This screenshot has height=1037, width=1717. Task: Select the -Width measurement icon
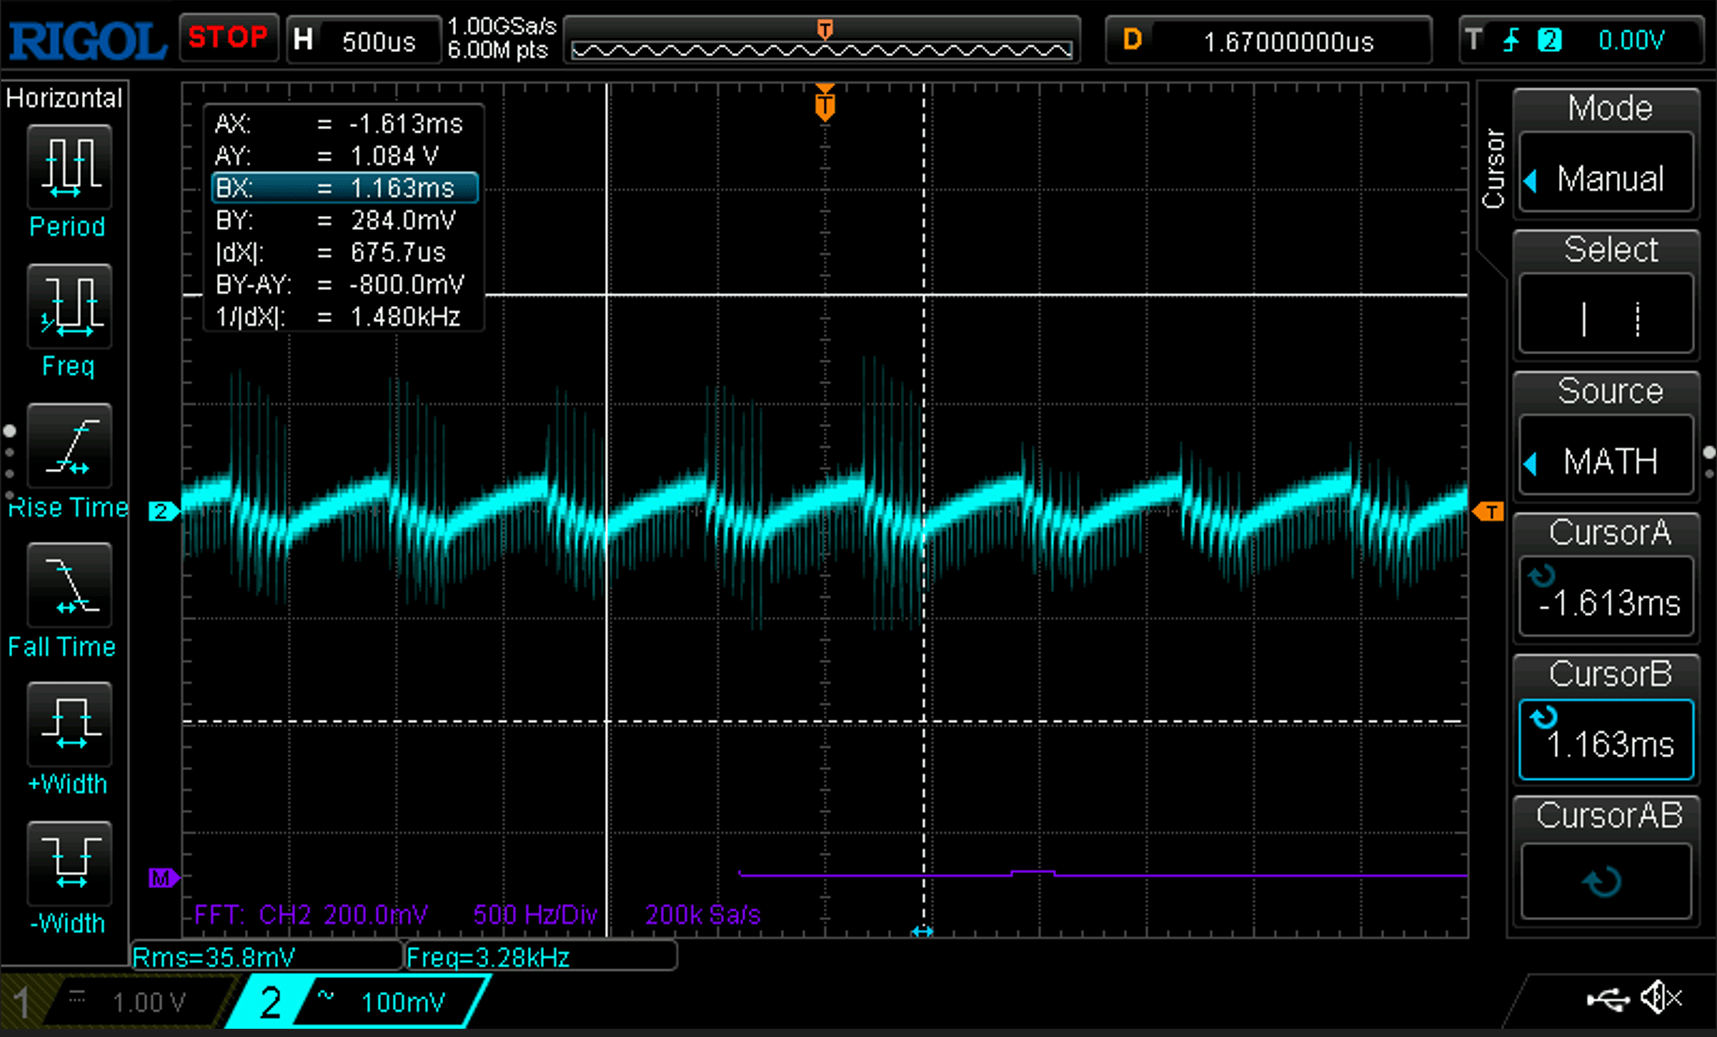click(68, 862)
